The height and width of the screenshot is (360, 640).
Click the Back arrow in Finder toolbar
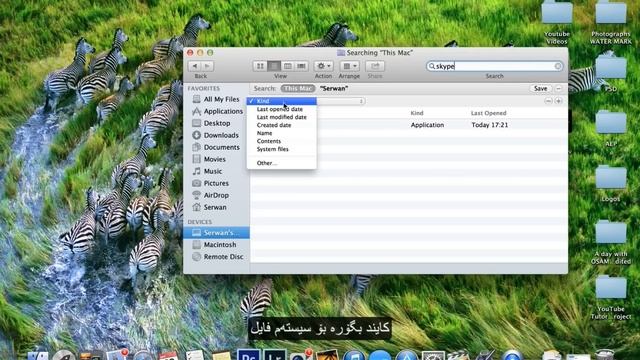(195, 66)
